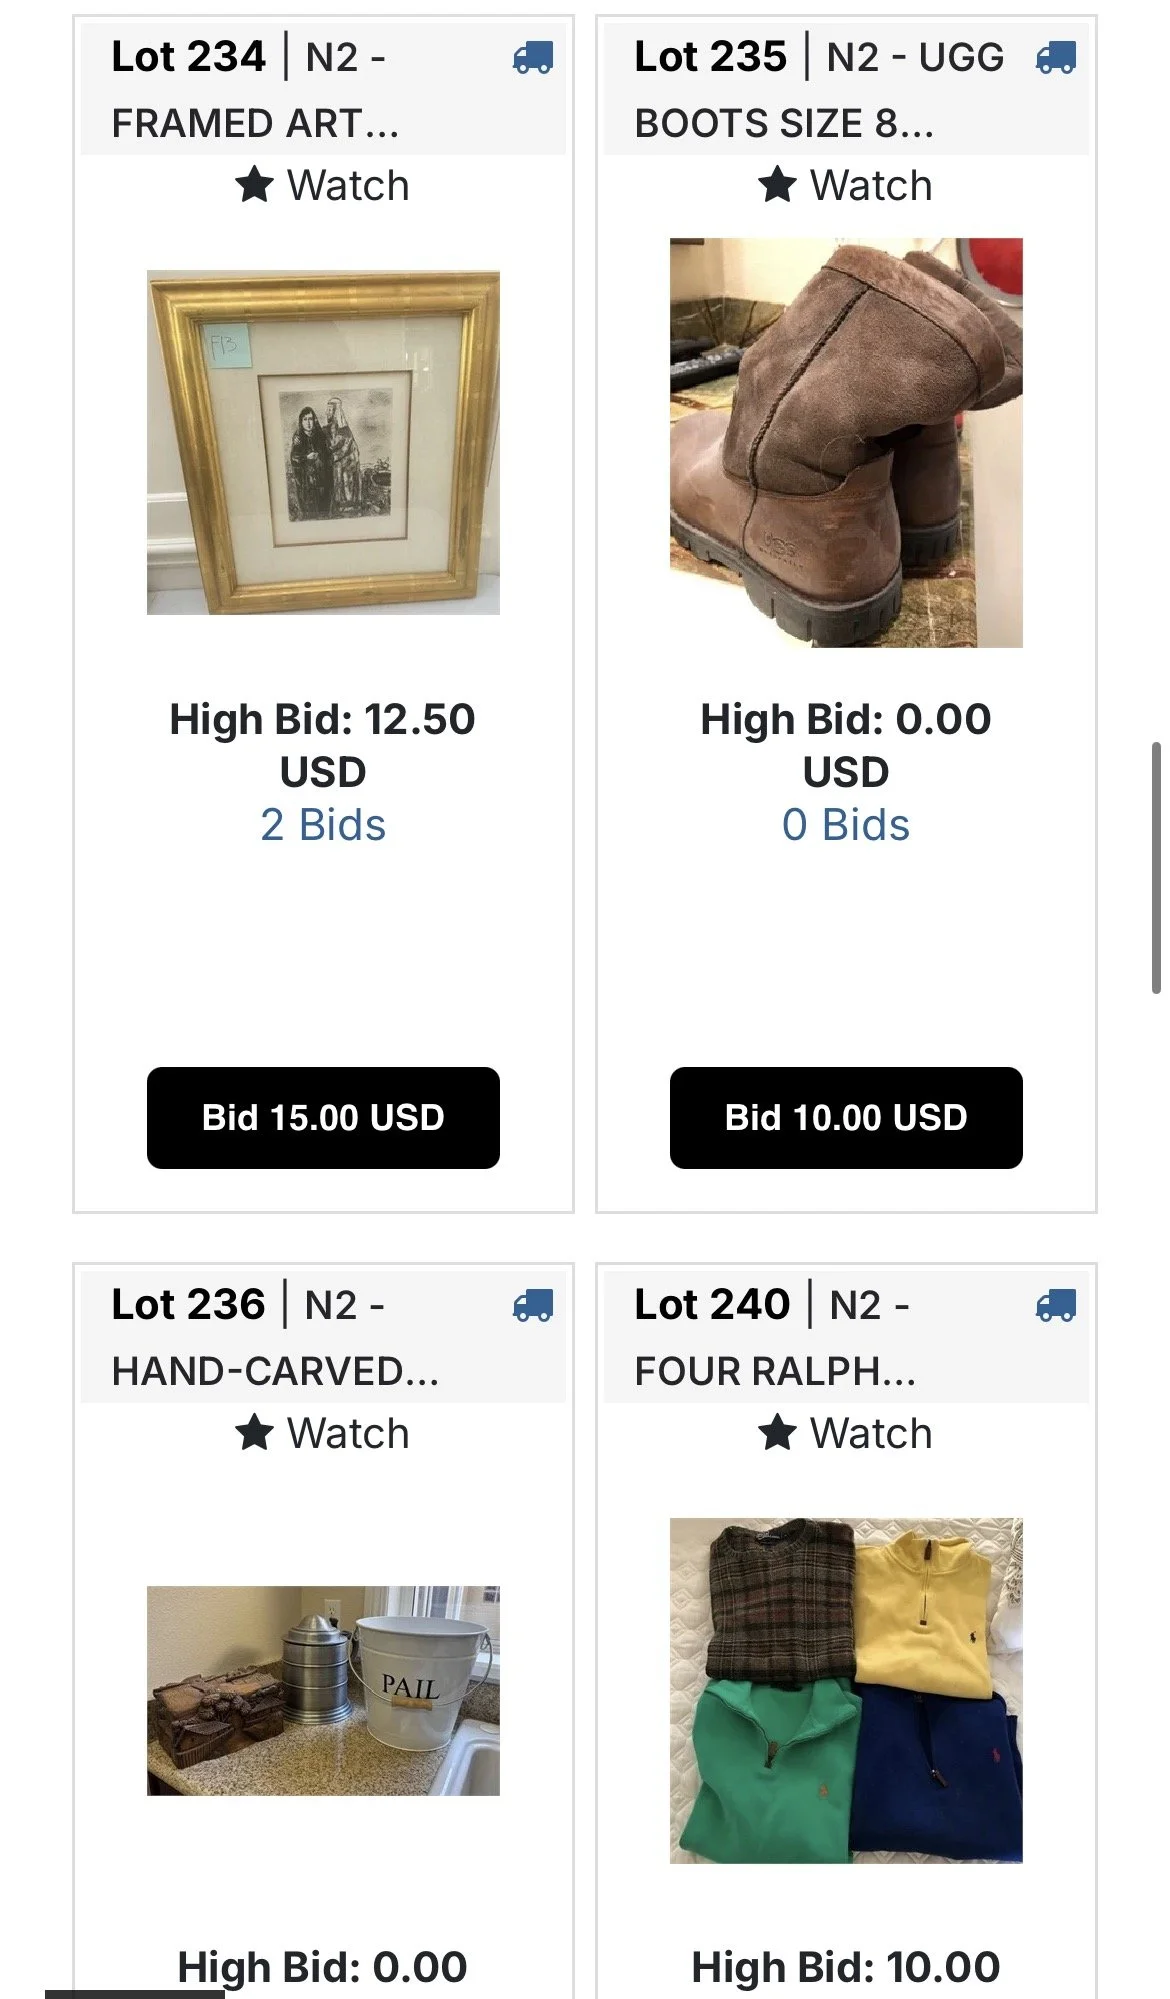Open the Lot 236 Hand-Carved title

275,1338
